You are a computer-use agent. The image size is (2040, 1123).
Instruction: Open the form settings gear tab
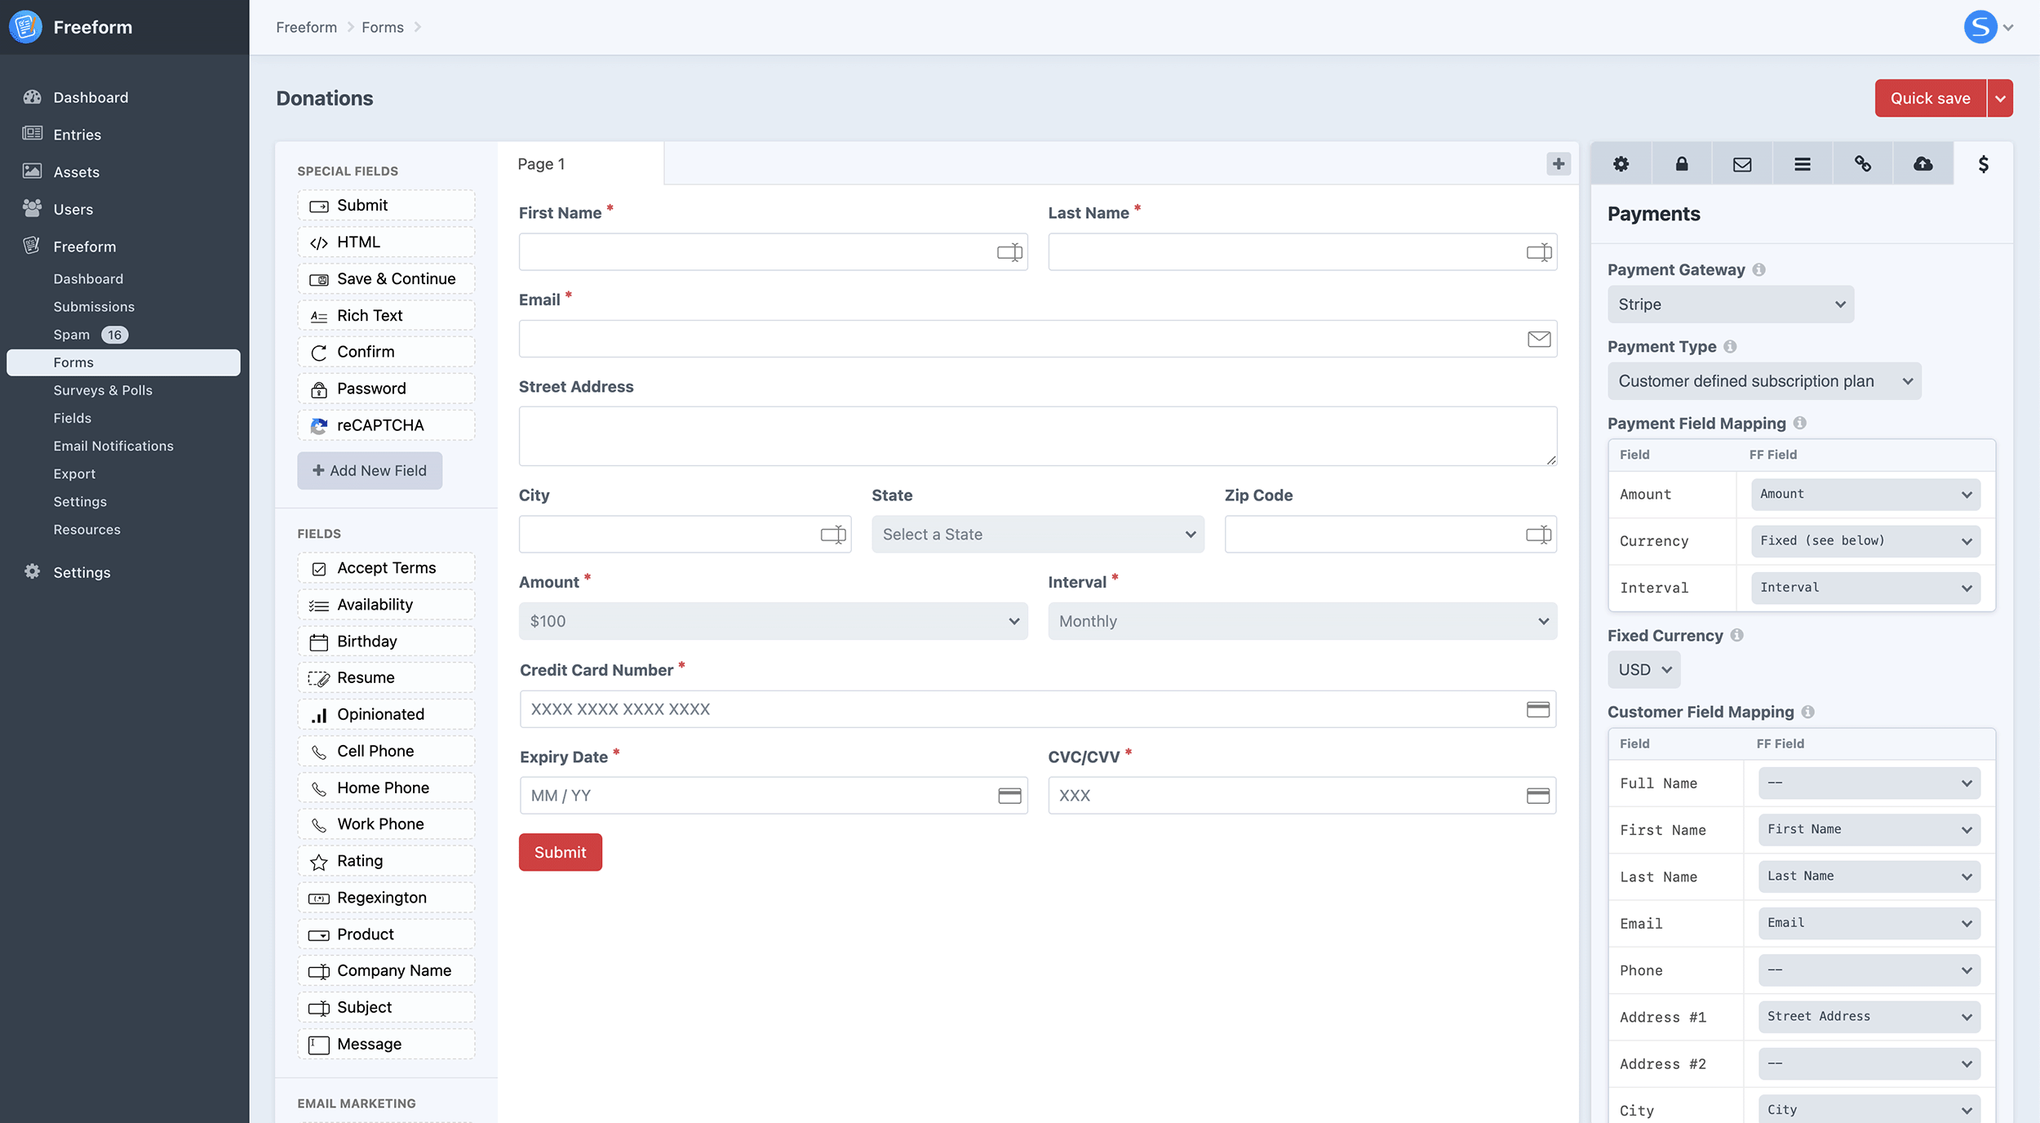click(1621, 163)
